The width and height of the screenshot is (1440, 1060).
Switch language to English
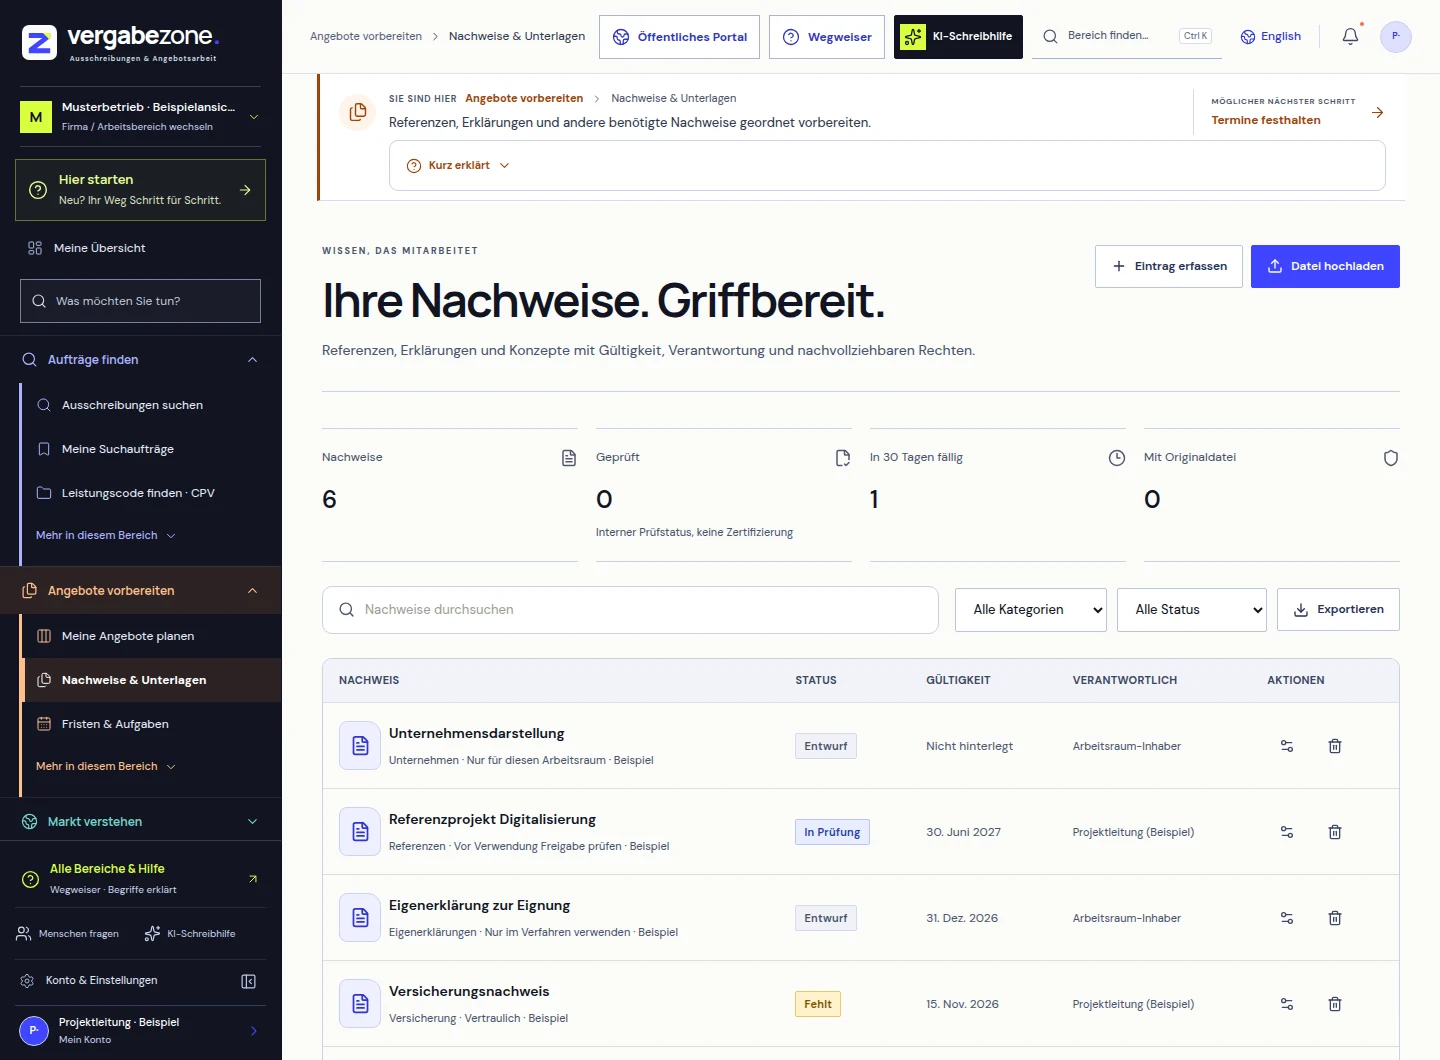point(1271,37)
